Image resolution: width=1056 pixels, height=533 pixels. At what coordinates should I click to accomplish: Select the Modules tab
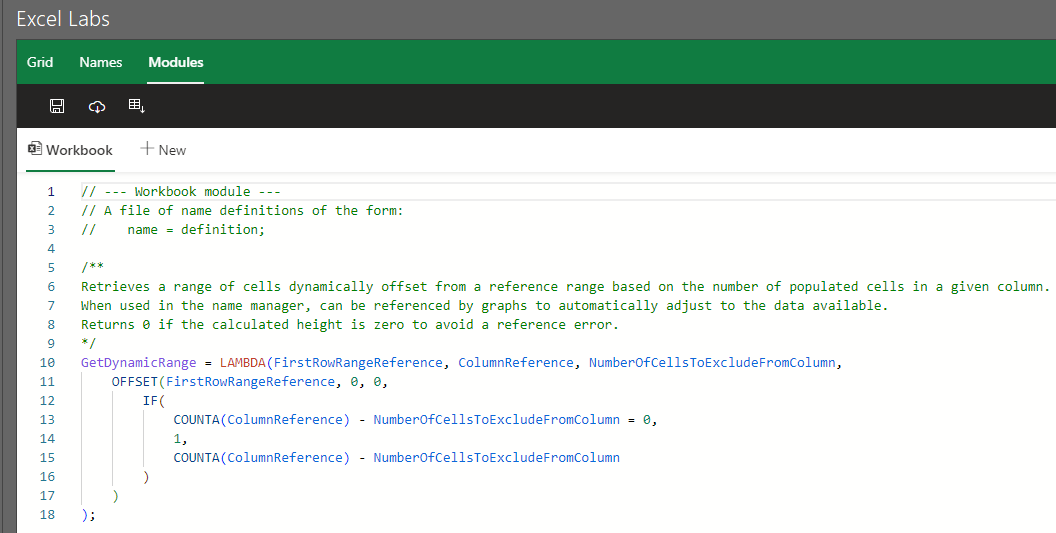tap(176, 62)
